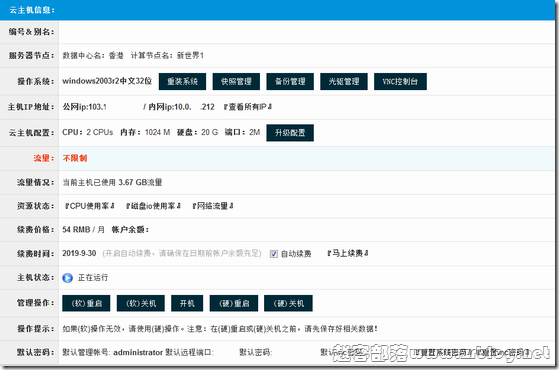Click the 主机IP地址 row label
Image resolution: width=559 pixels, height=370 pixels.
pyautogui.click(x=31, y=107)
